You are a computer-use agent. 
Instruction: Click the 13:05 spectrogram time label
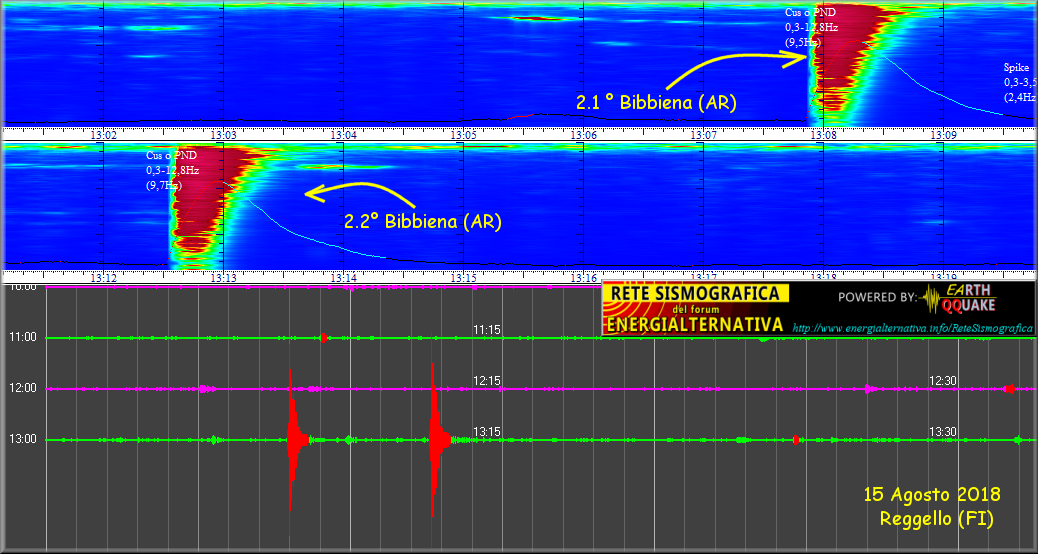click(463, 134)
